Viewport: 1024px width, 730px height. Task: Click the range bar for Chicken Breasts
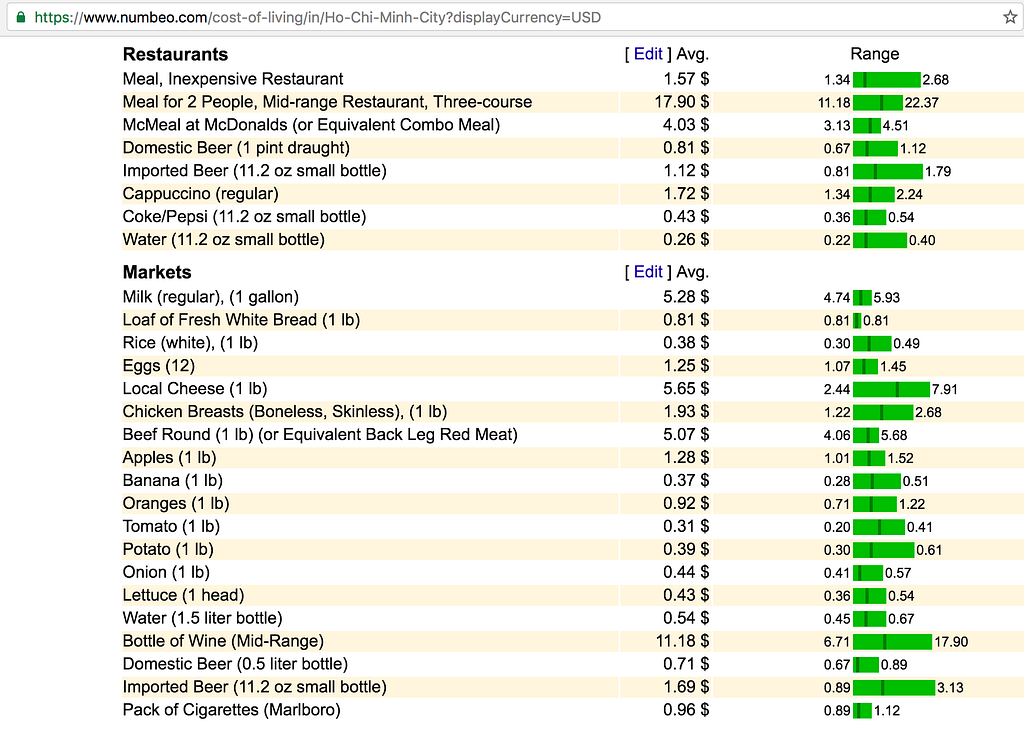pyautogui.click(x=883, y=413)
